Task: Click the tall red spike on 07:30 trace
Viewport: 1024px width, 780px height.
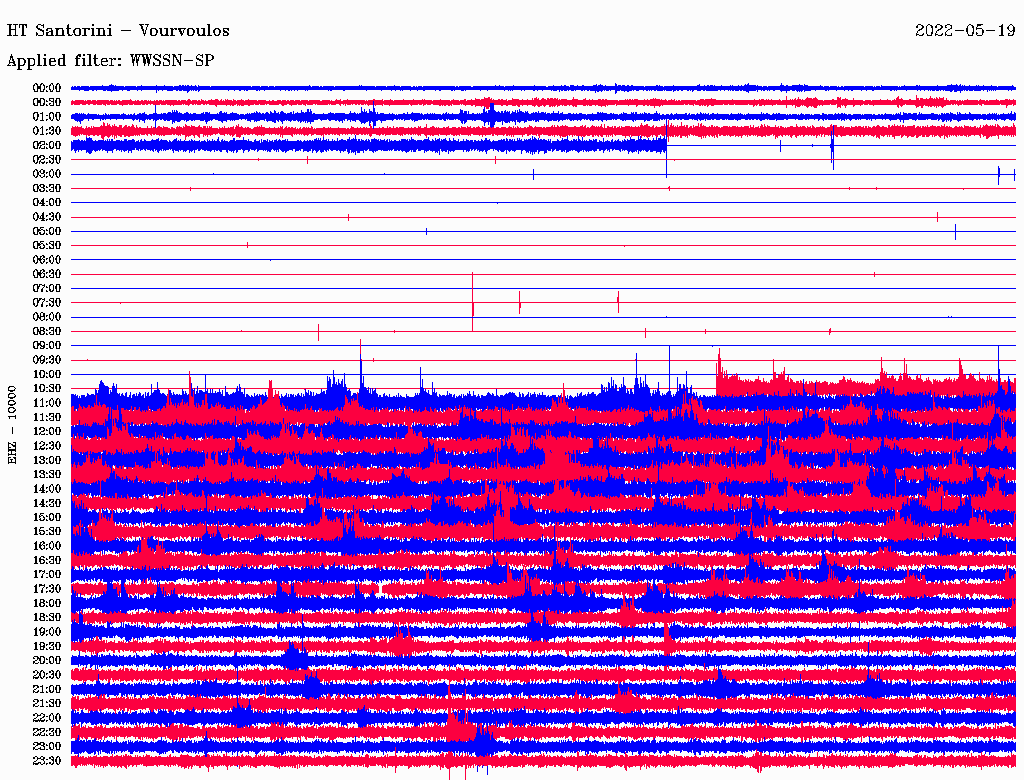Action: click(473, 300)
